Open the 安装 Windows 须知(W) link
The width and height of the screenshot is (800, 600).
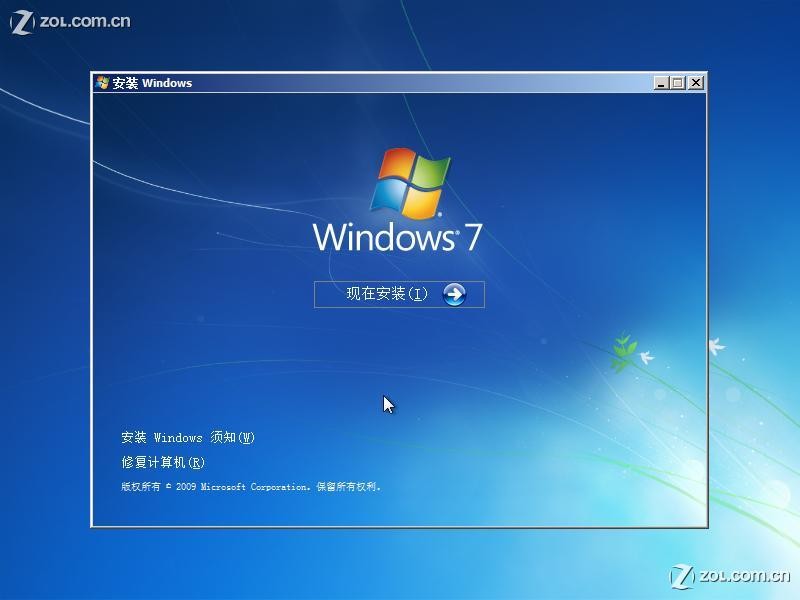pos(186,438)
